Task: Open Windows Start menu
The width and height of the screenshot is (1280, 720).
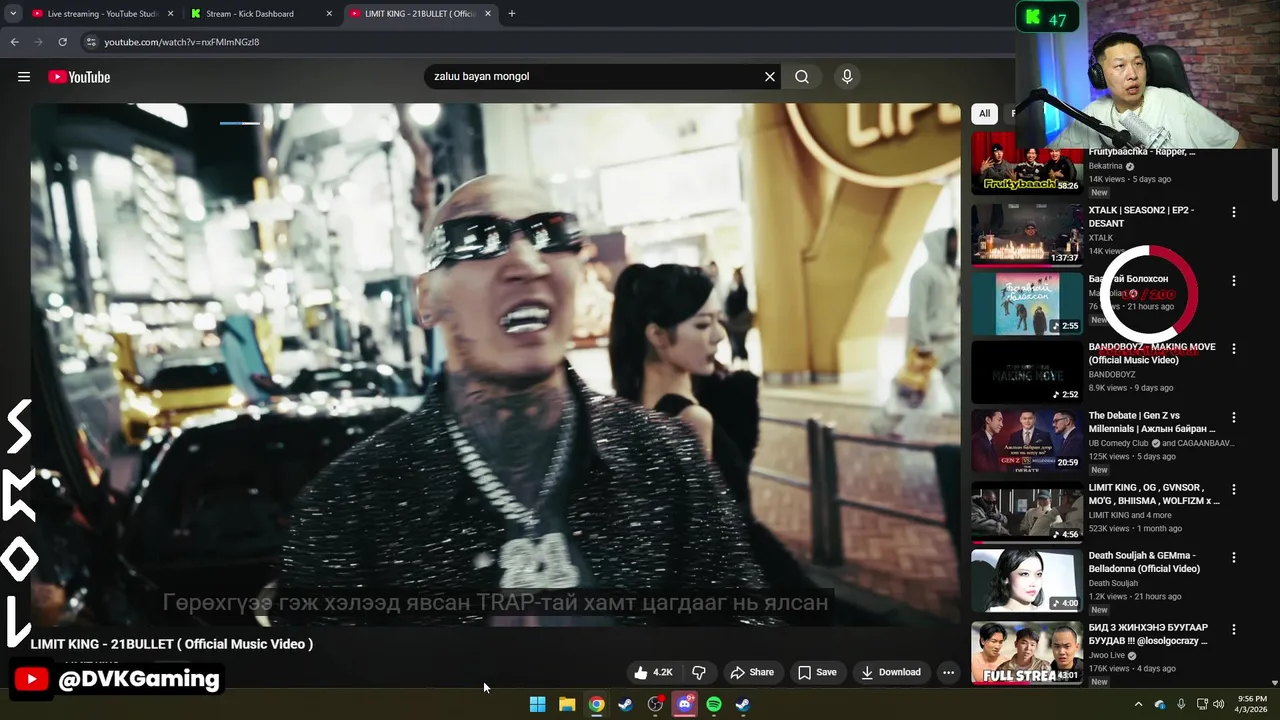Action: tap(537, 704)
